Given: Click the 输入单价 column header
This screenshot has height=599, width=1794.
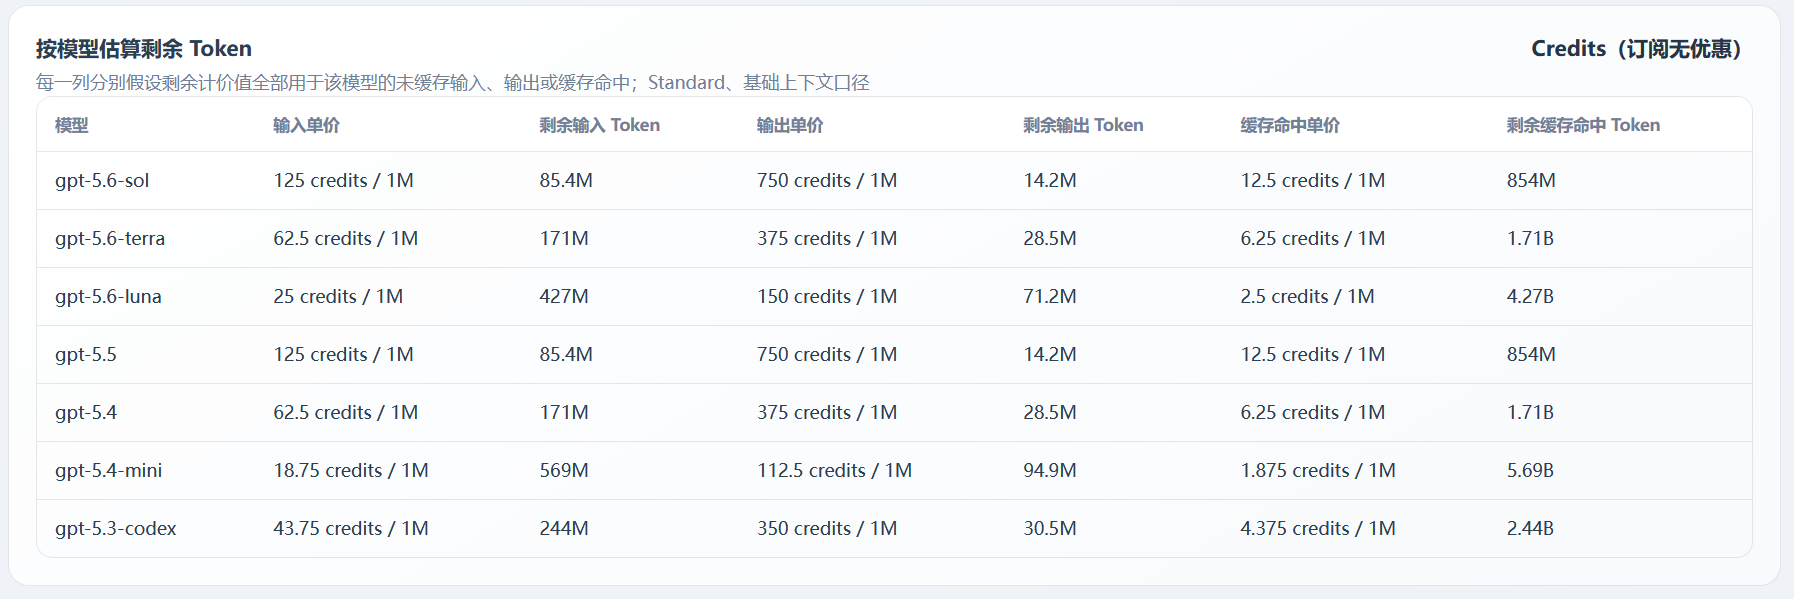Looking at the screenshot, I should (x=307, y=125).
